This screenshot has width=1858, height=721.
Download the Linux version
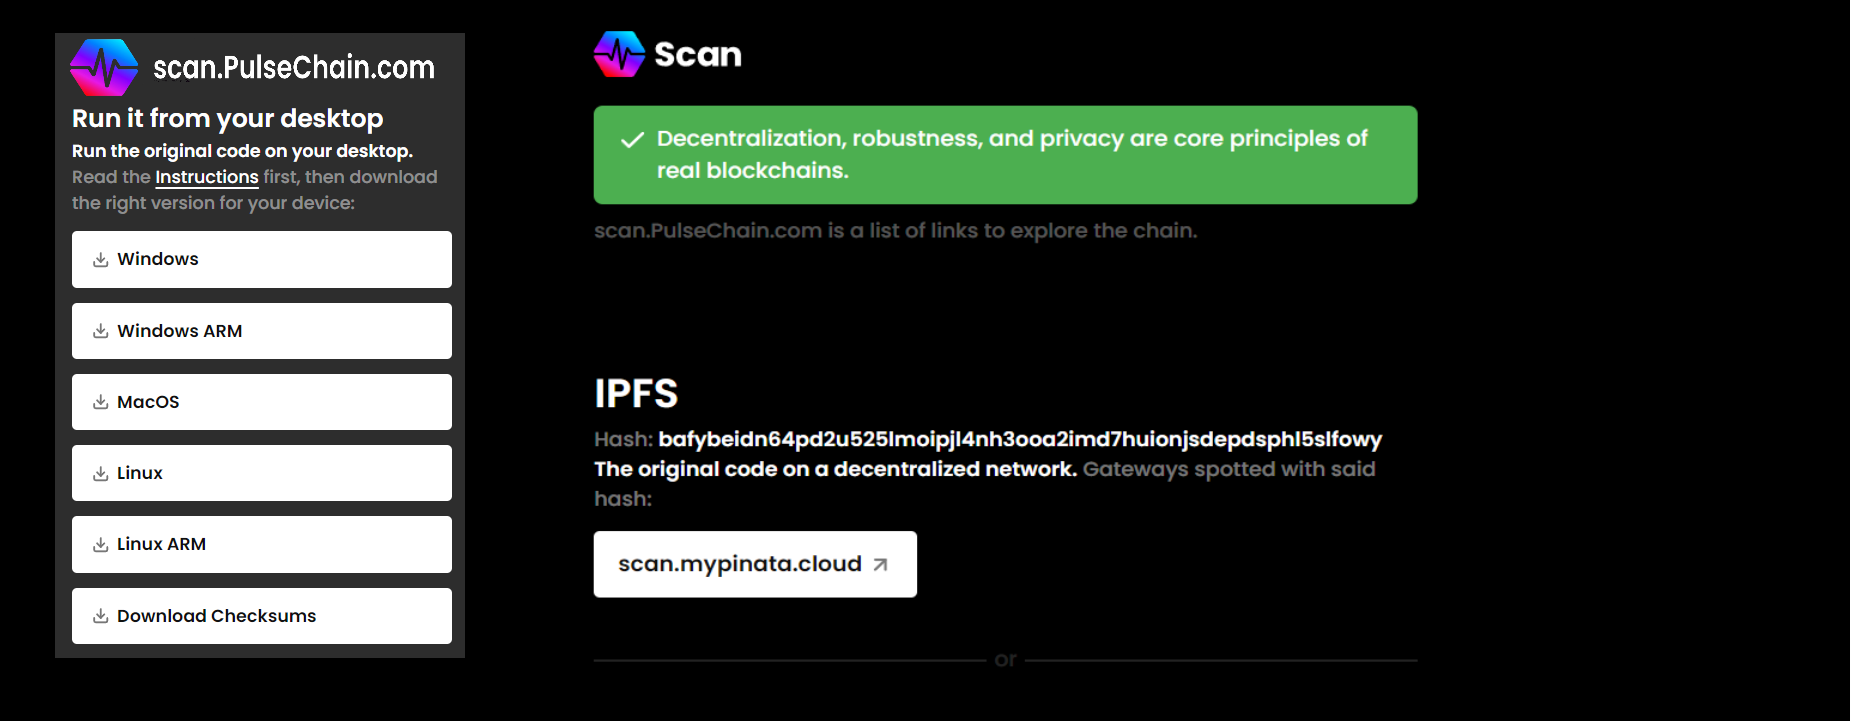tap(262, 473)
